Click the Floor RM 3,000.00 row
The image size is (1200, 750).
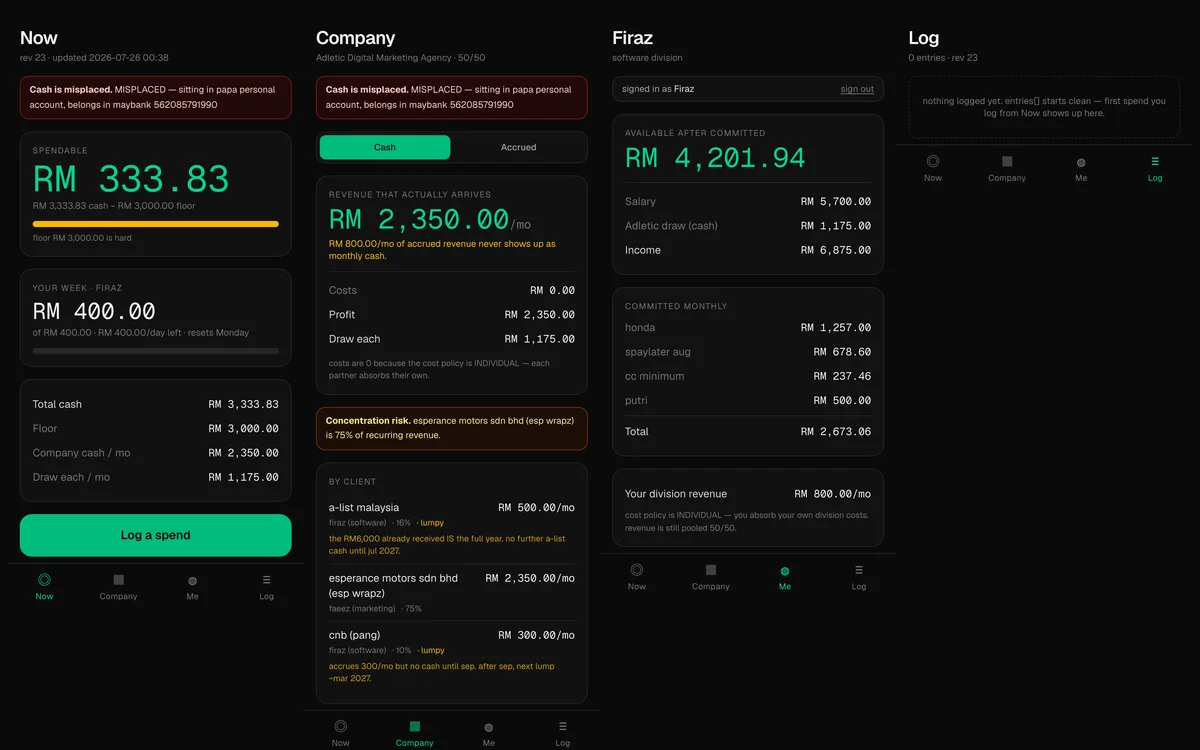coord(156,428)
